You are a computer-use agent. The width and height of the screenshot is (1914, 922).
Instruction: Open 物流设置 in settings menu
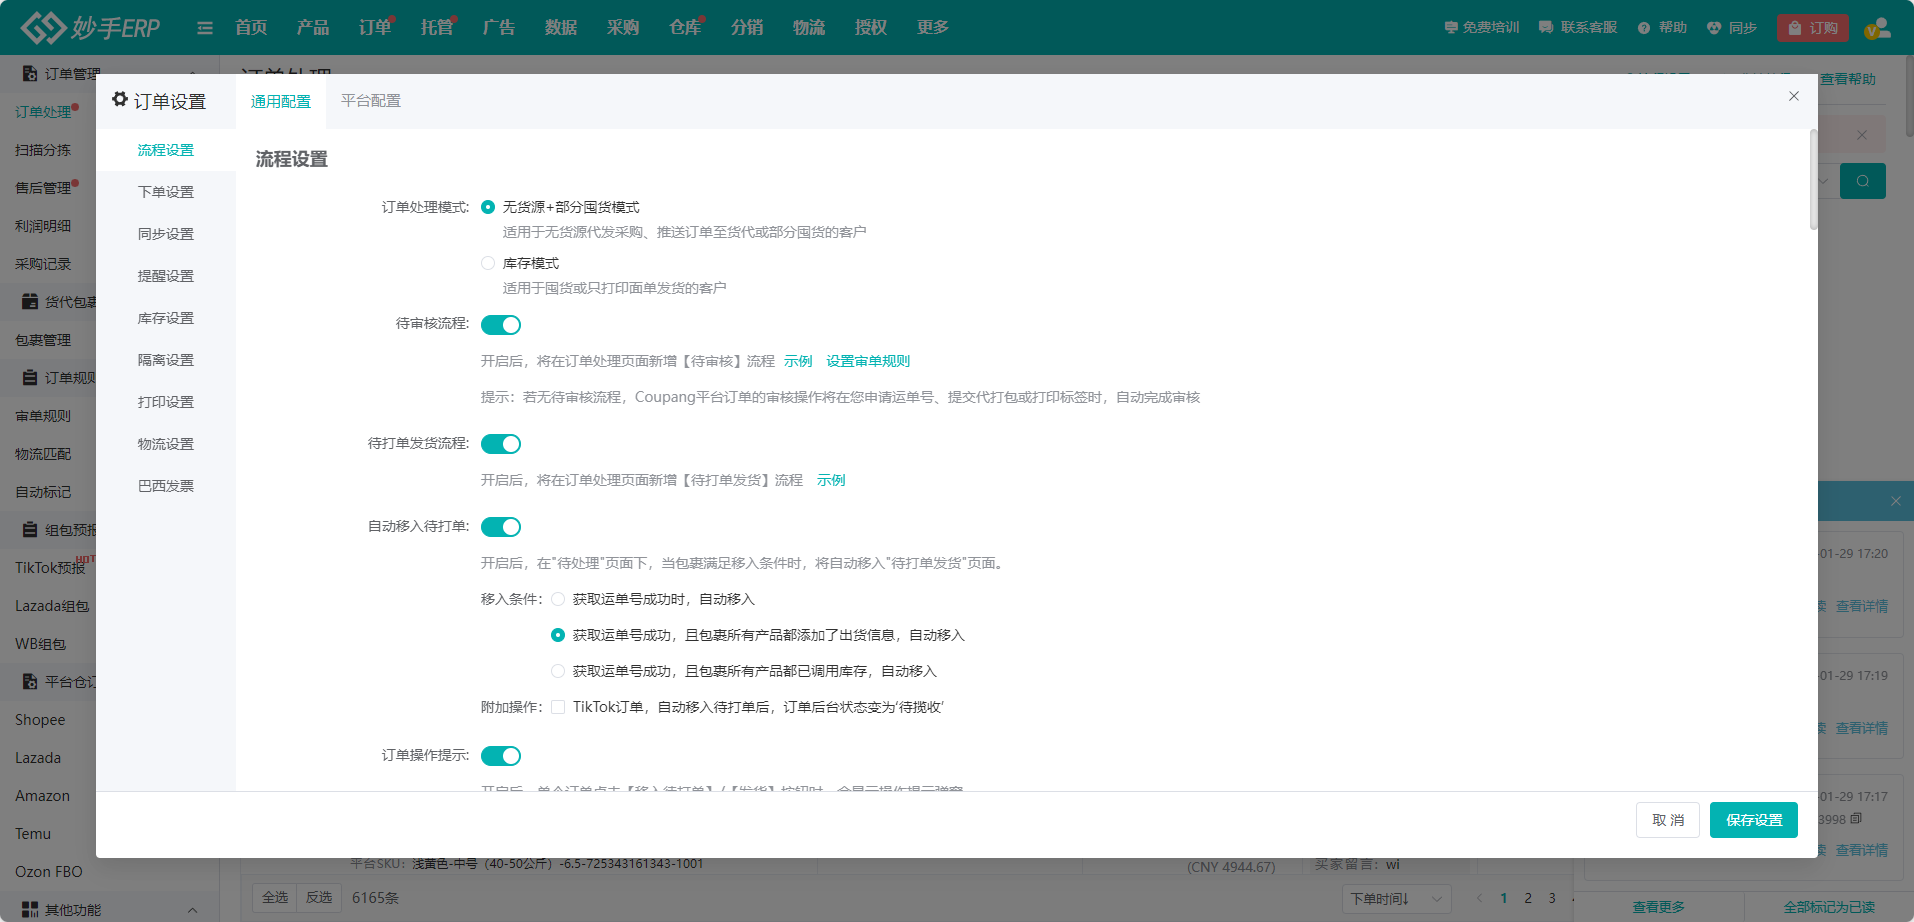point(166,444)
